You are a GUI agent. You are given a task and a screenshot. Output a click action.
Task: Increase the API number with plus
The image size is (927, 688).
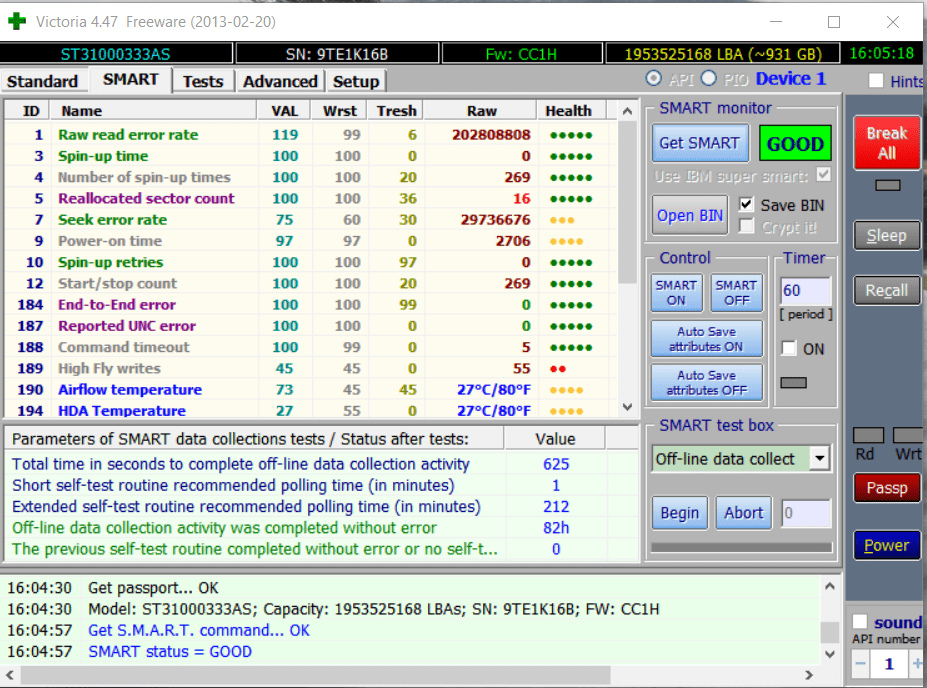pos(916,664)
